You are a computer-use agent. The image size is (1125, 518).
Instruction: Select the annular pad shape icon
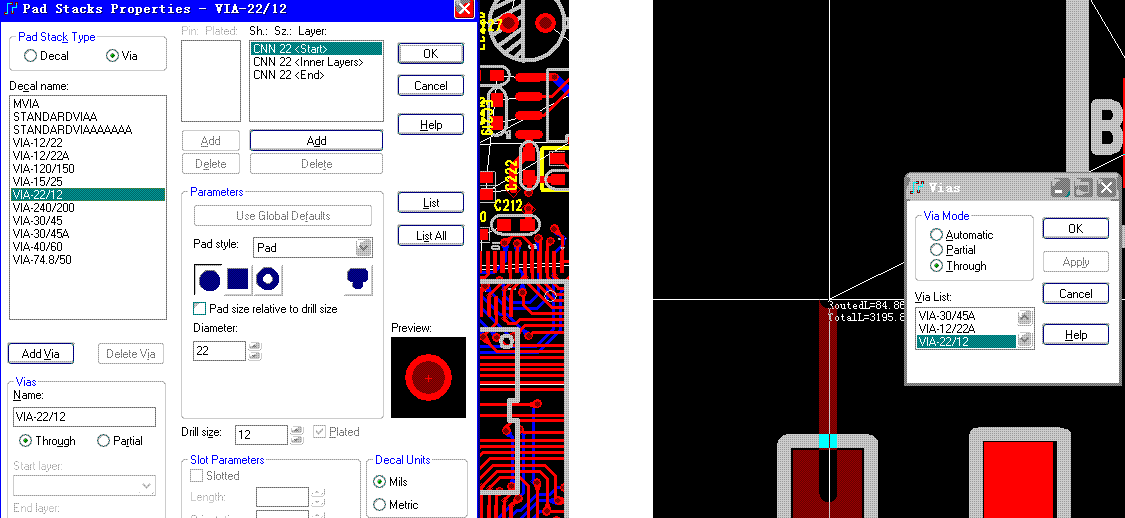[x=268, y=280]
